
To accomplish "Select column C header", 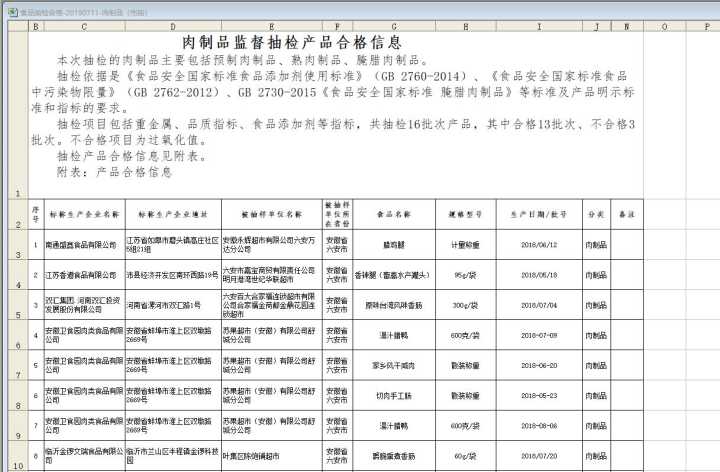I will tap(84, 27).
